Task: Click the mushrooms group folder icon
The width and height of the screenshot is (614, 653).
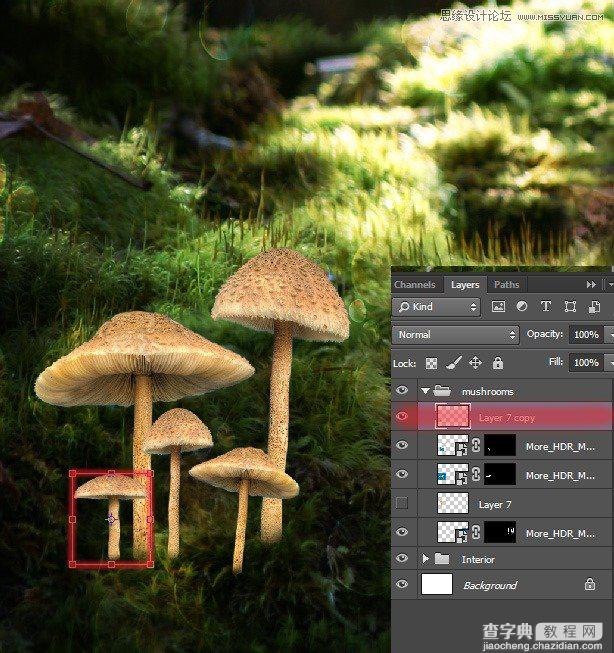Action: 442,391
